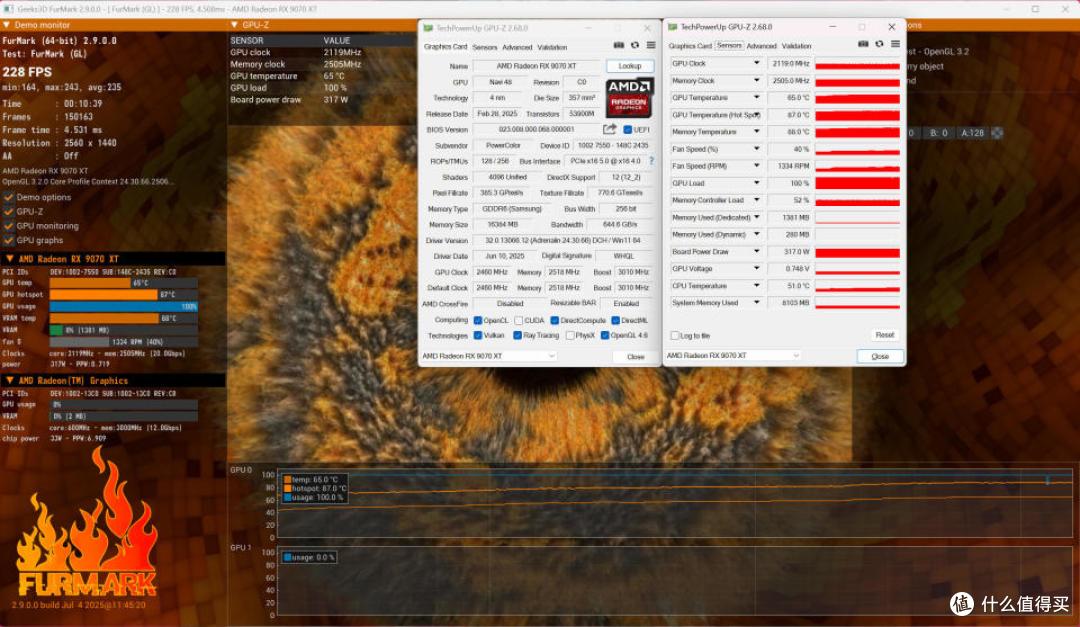Click GPU-Z app icon in Graphics Card window title bar

[x=428, y=28]
